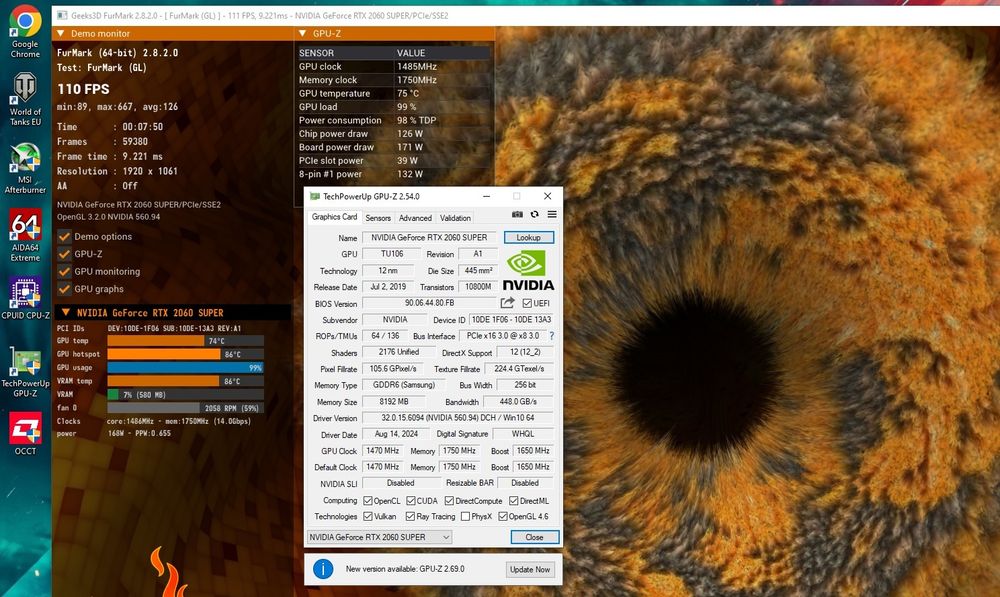Viewport: 1000px width, 597px height.
Task: Click fan 0 2058 RPM bar
Action: 185,408
